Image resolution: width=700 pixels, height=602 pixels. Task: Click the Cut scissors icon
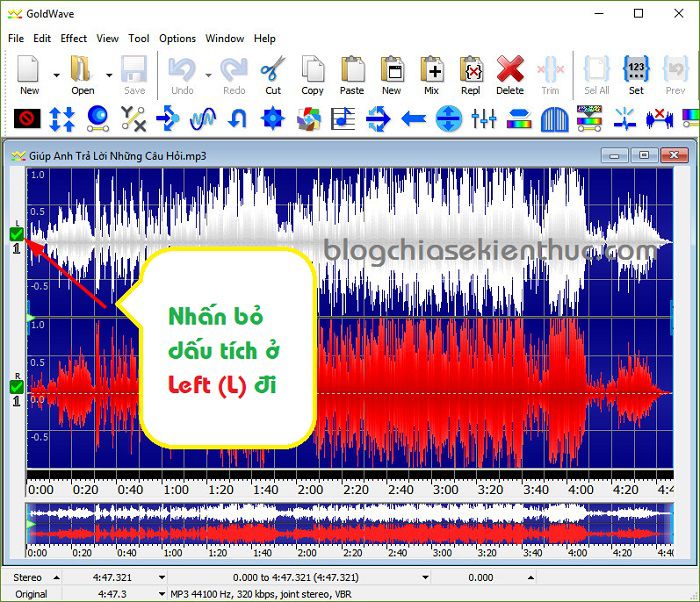pos(273,69)
